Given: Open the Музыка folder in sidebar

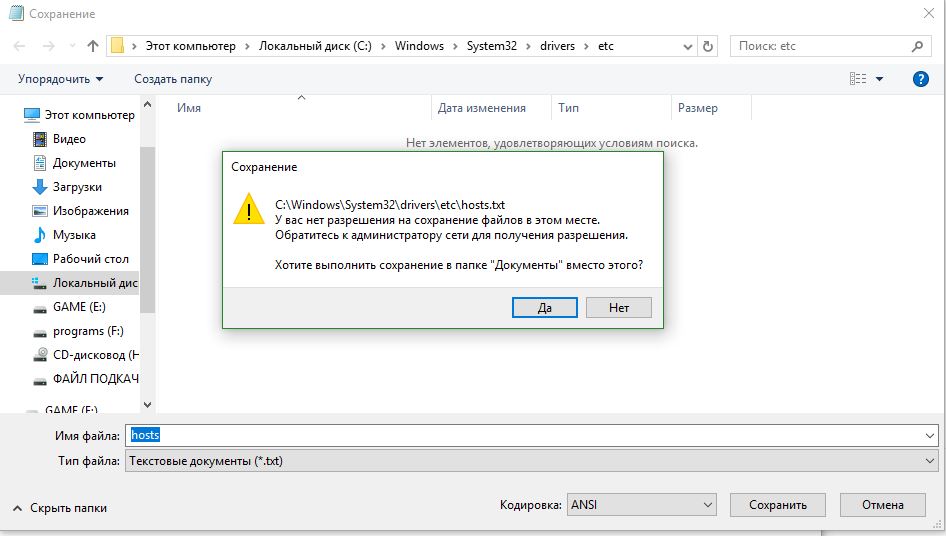Looking at the screenshot, I should pos(74,235).
